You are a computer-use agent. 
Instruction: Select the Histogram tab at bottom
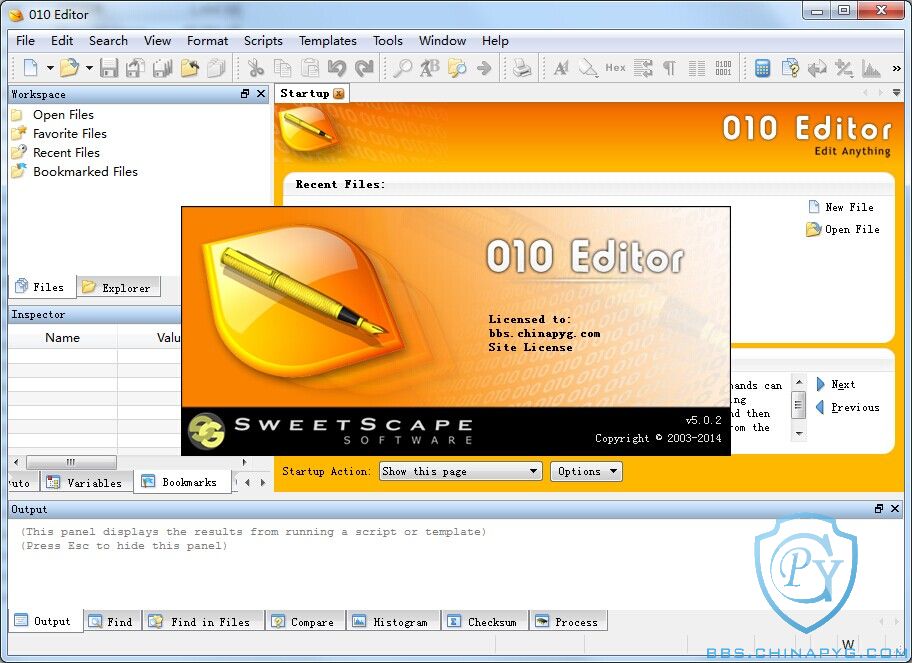[x=393, y=622]
